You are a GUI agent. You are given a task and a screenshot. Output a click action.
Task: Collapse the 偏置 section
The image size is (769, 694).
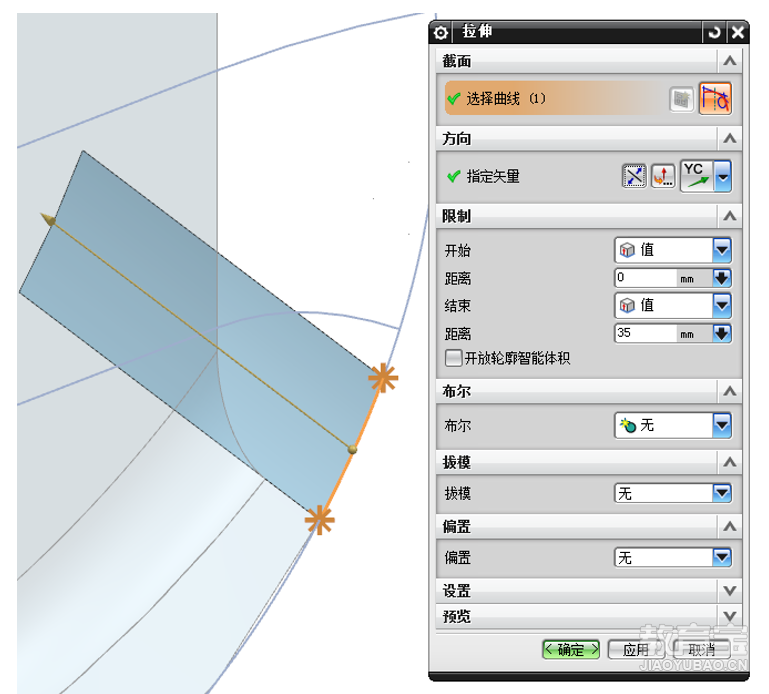click(730, 526)
